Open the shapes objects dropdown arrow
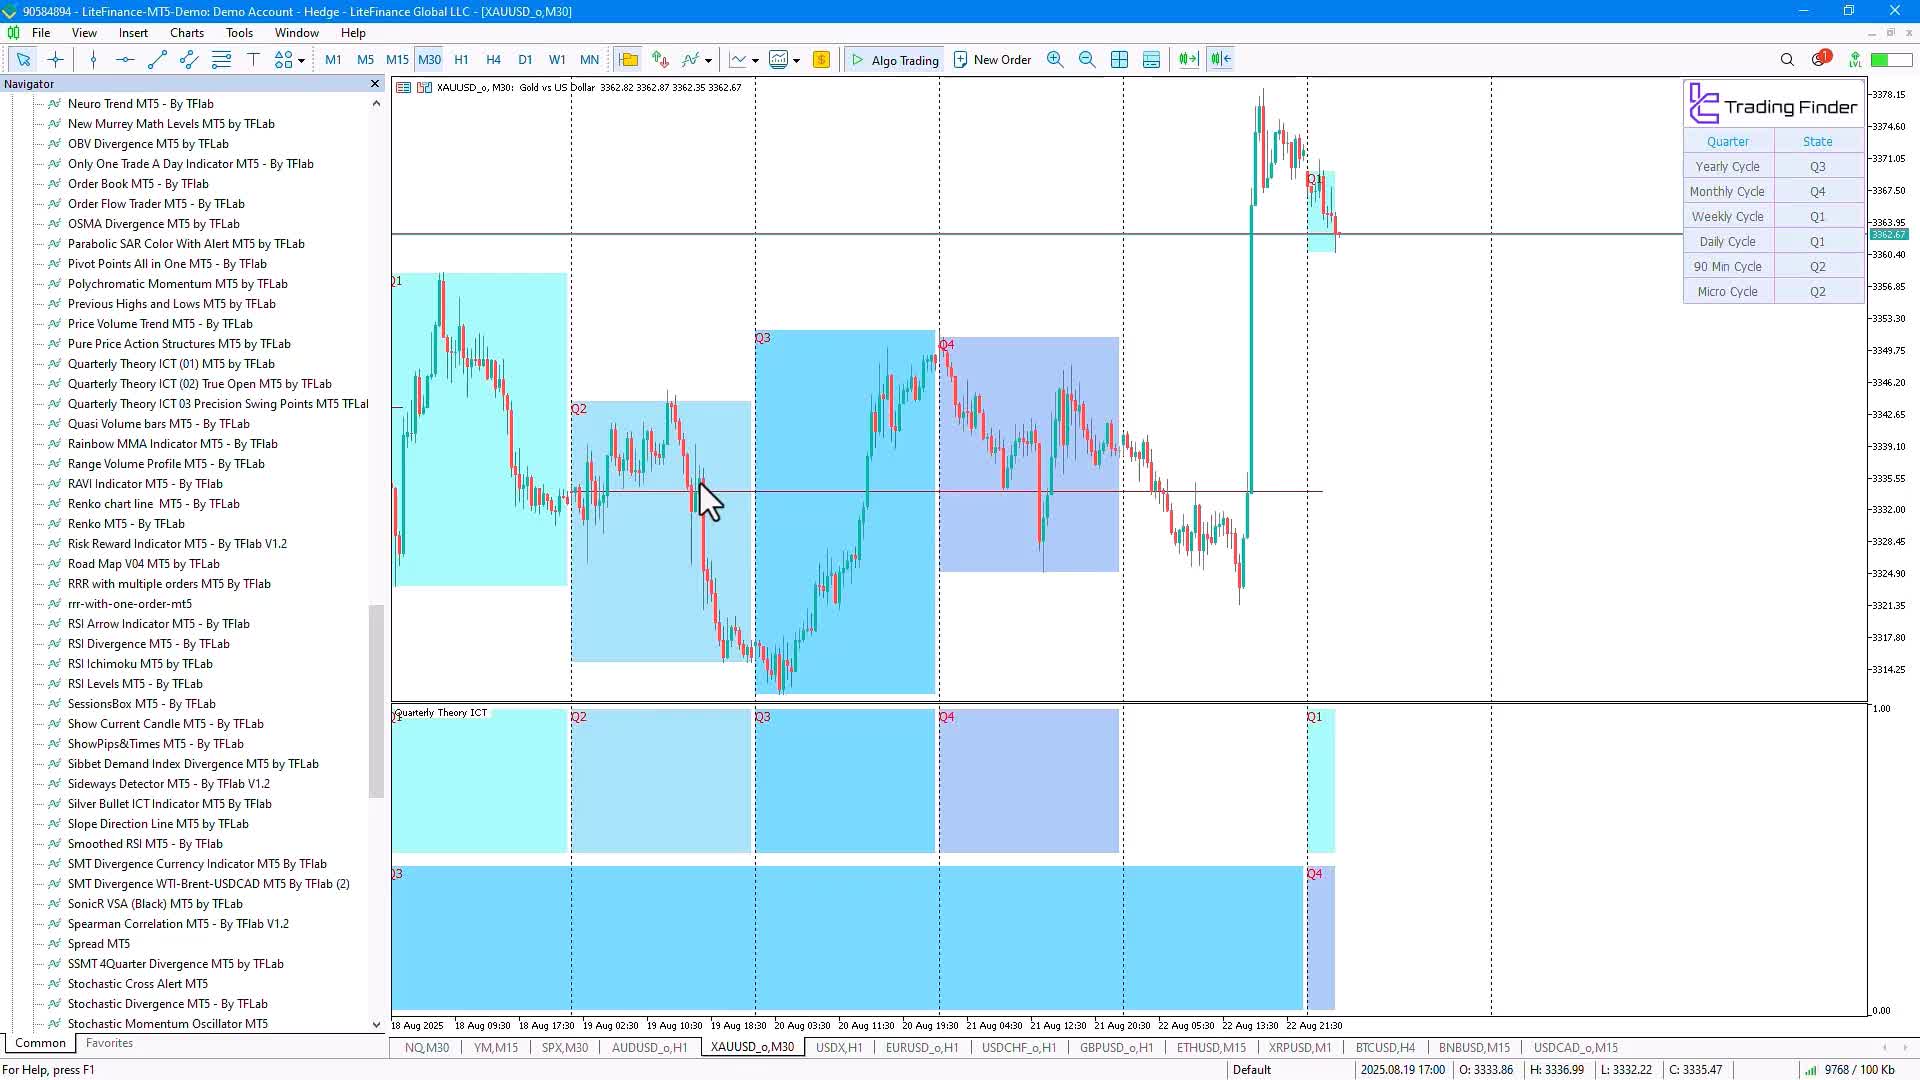 (301, 61)
